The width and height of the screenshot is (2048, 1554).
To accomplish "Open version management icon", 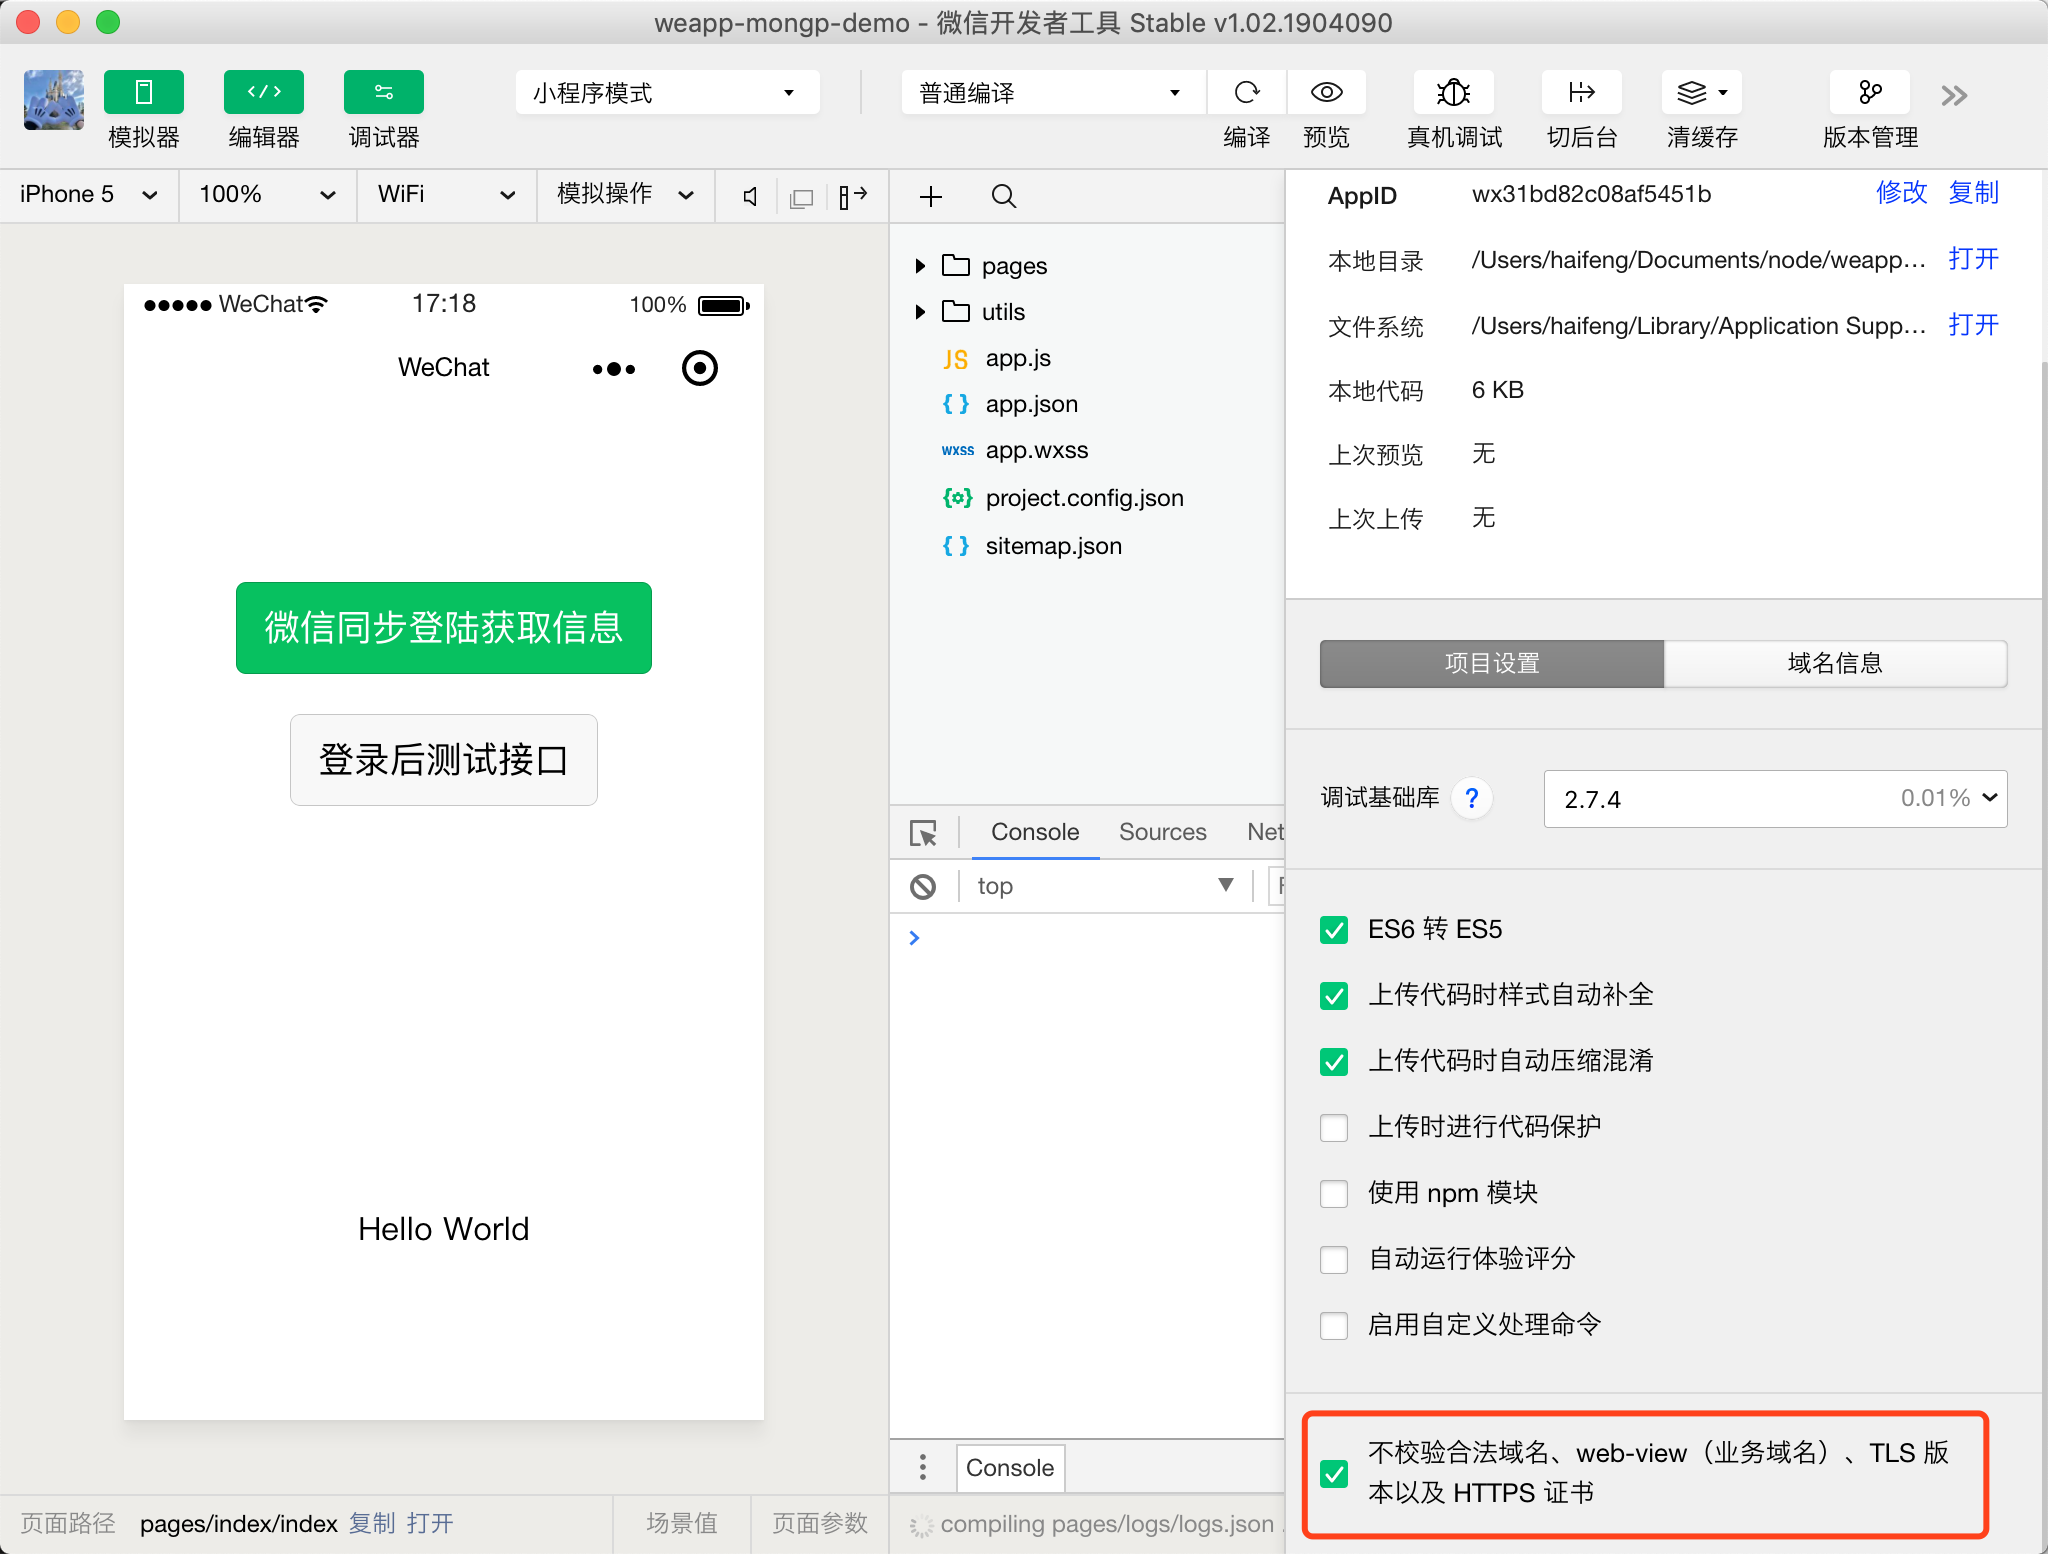I will (x=1869, y=93).
